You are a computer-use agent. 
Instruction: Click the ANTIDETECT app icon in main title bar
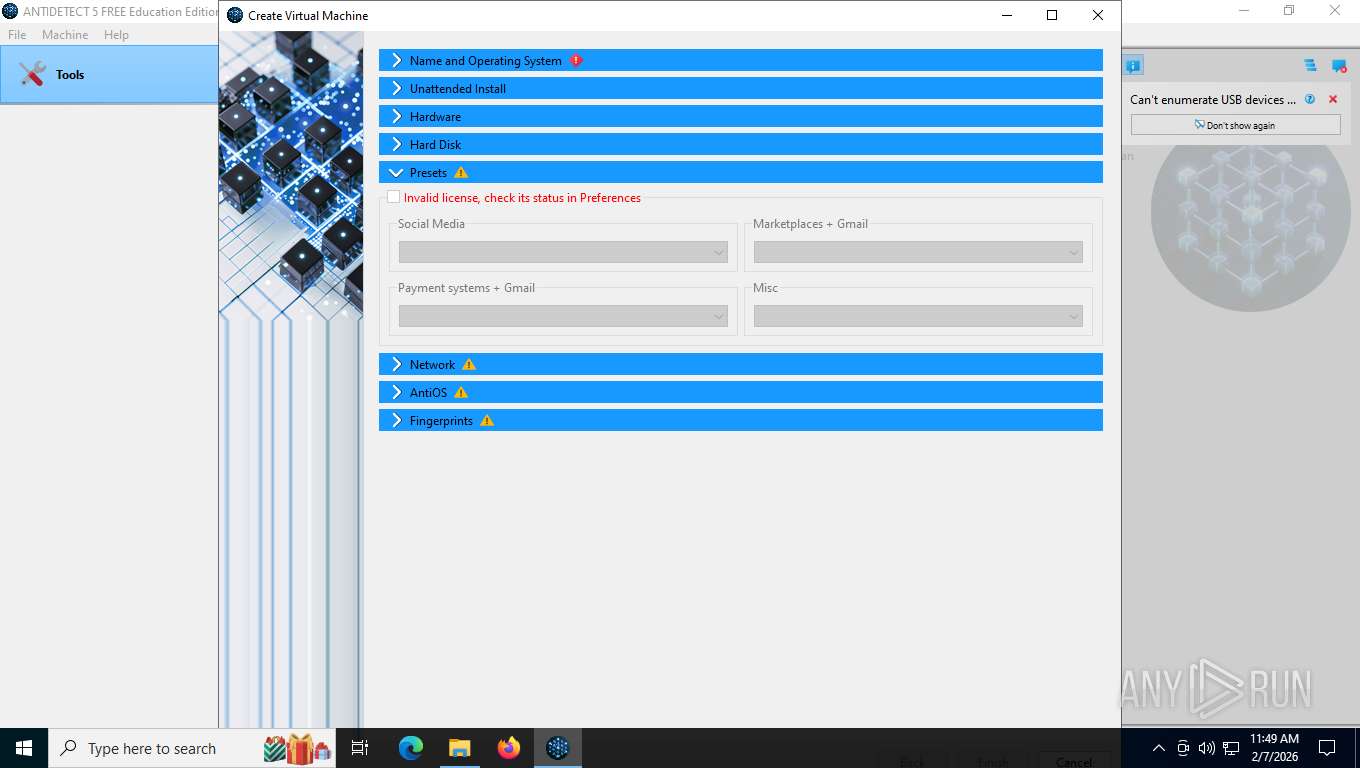click(x=10, y=11)
